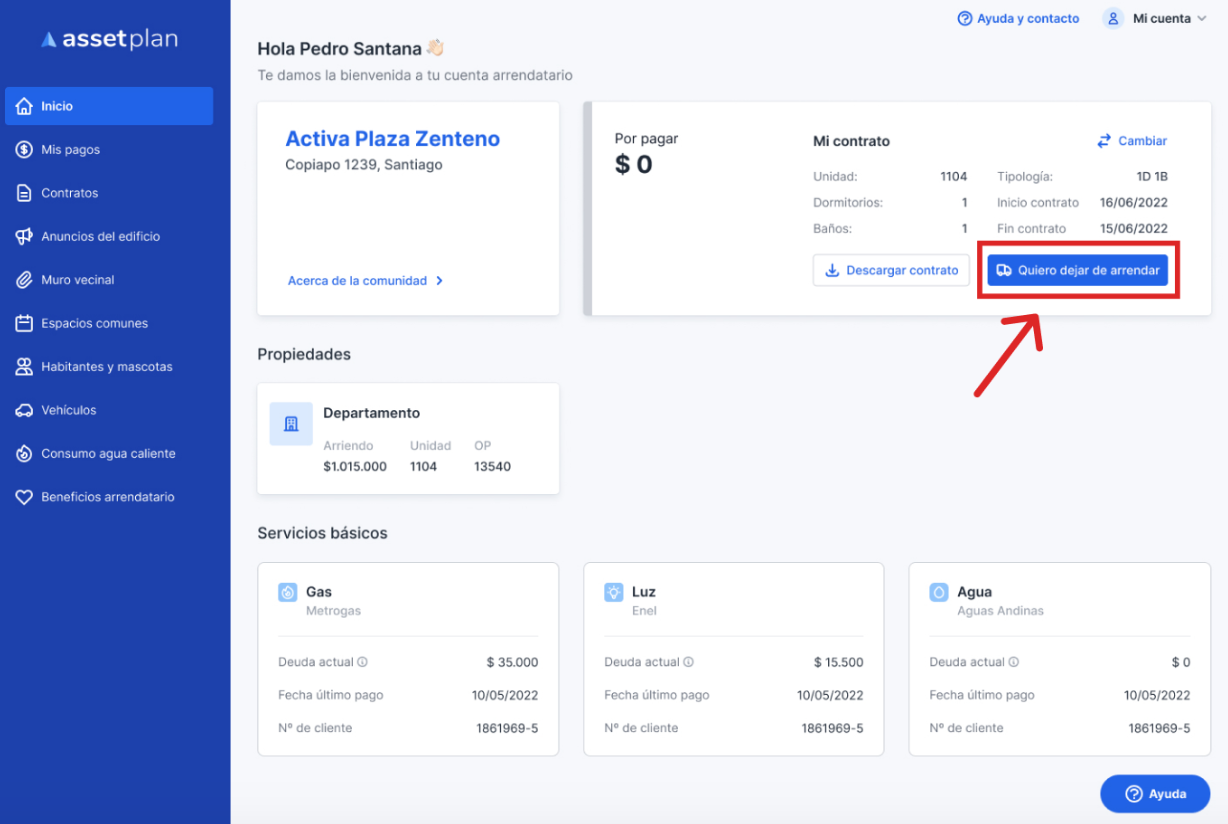
Task: Click the download icon in Descargar contrato
Action: click(x=832, y=270)
